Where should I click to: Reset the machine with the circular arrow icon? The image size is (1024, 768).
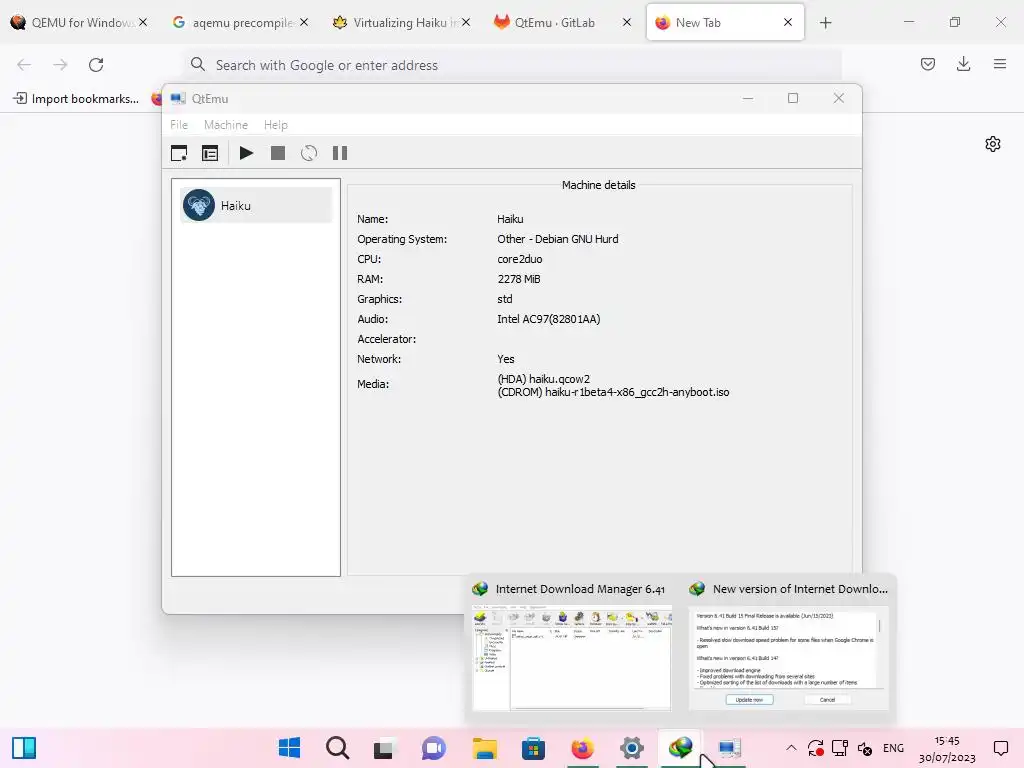309,153
